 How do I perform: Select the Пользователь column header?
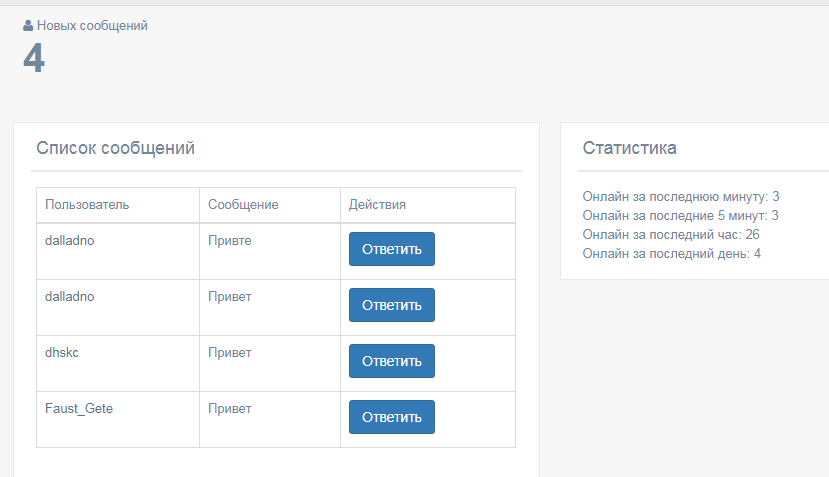87,205
